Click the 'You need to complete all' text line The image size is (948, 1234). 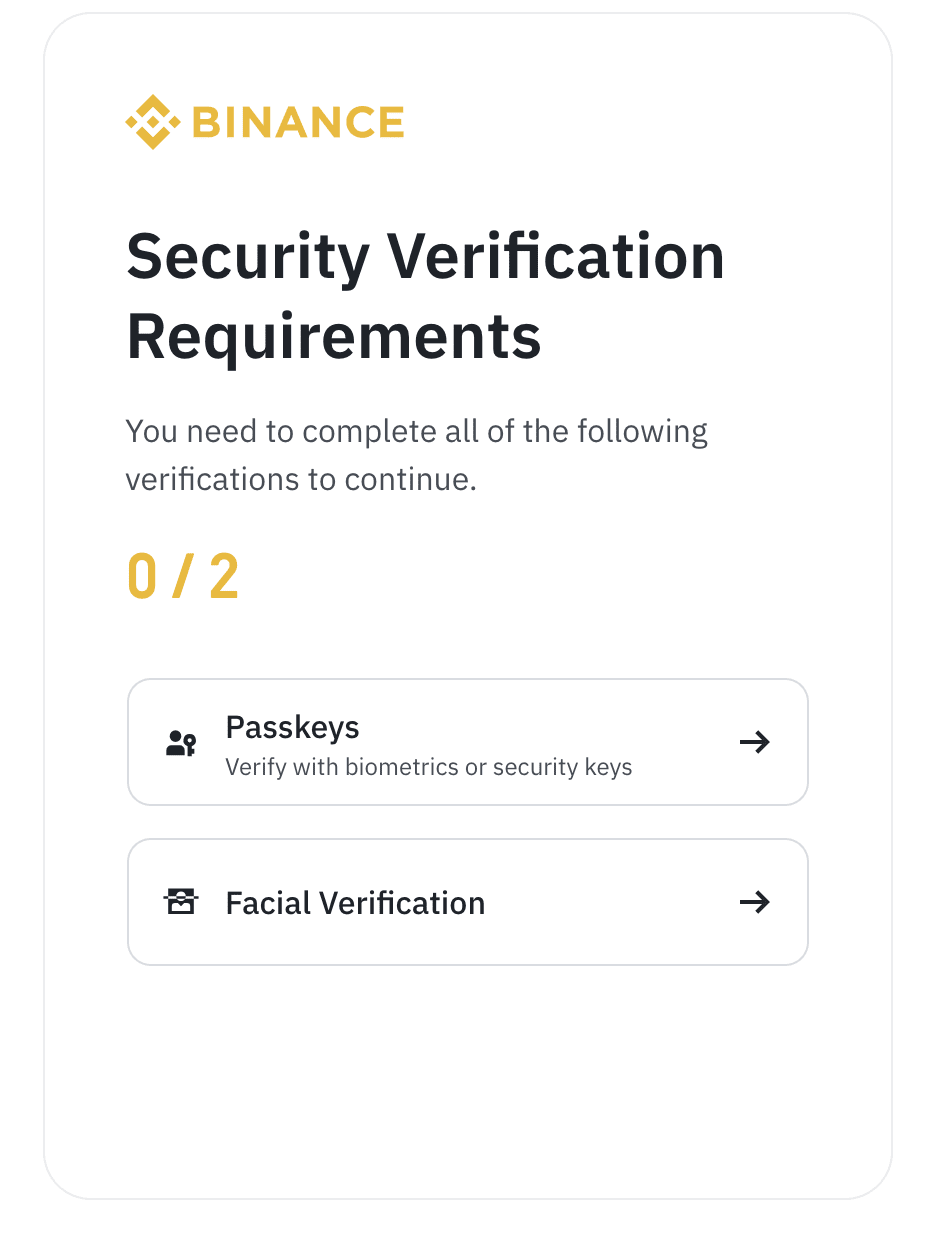tap(416, 432)
